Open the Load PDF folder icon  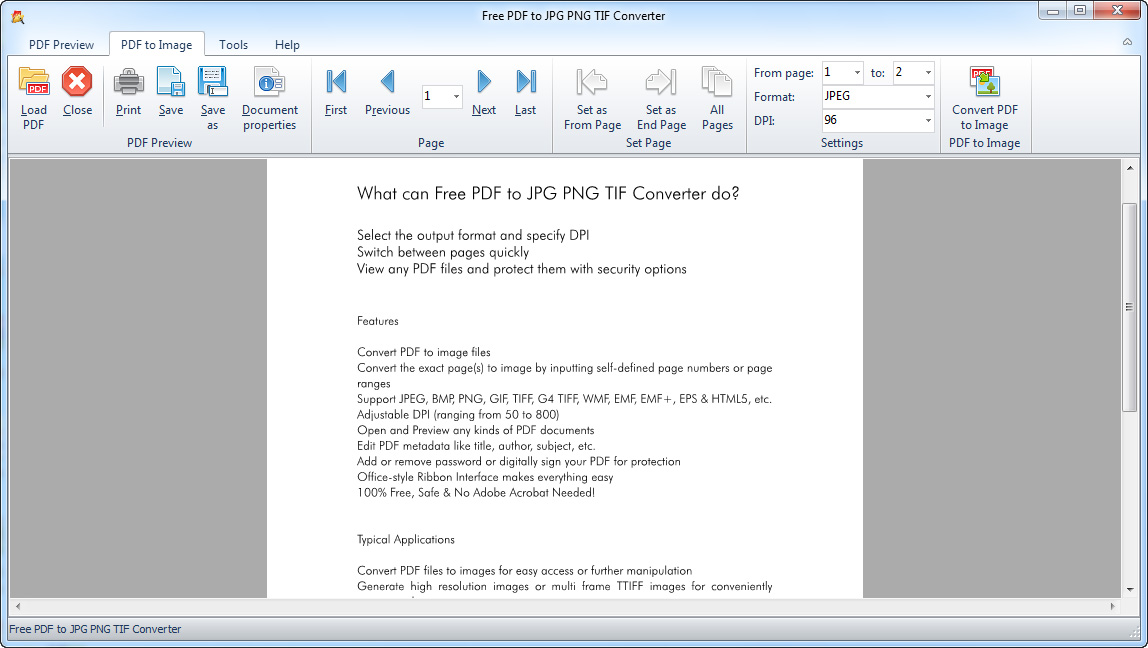tap(34, 81)
